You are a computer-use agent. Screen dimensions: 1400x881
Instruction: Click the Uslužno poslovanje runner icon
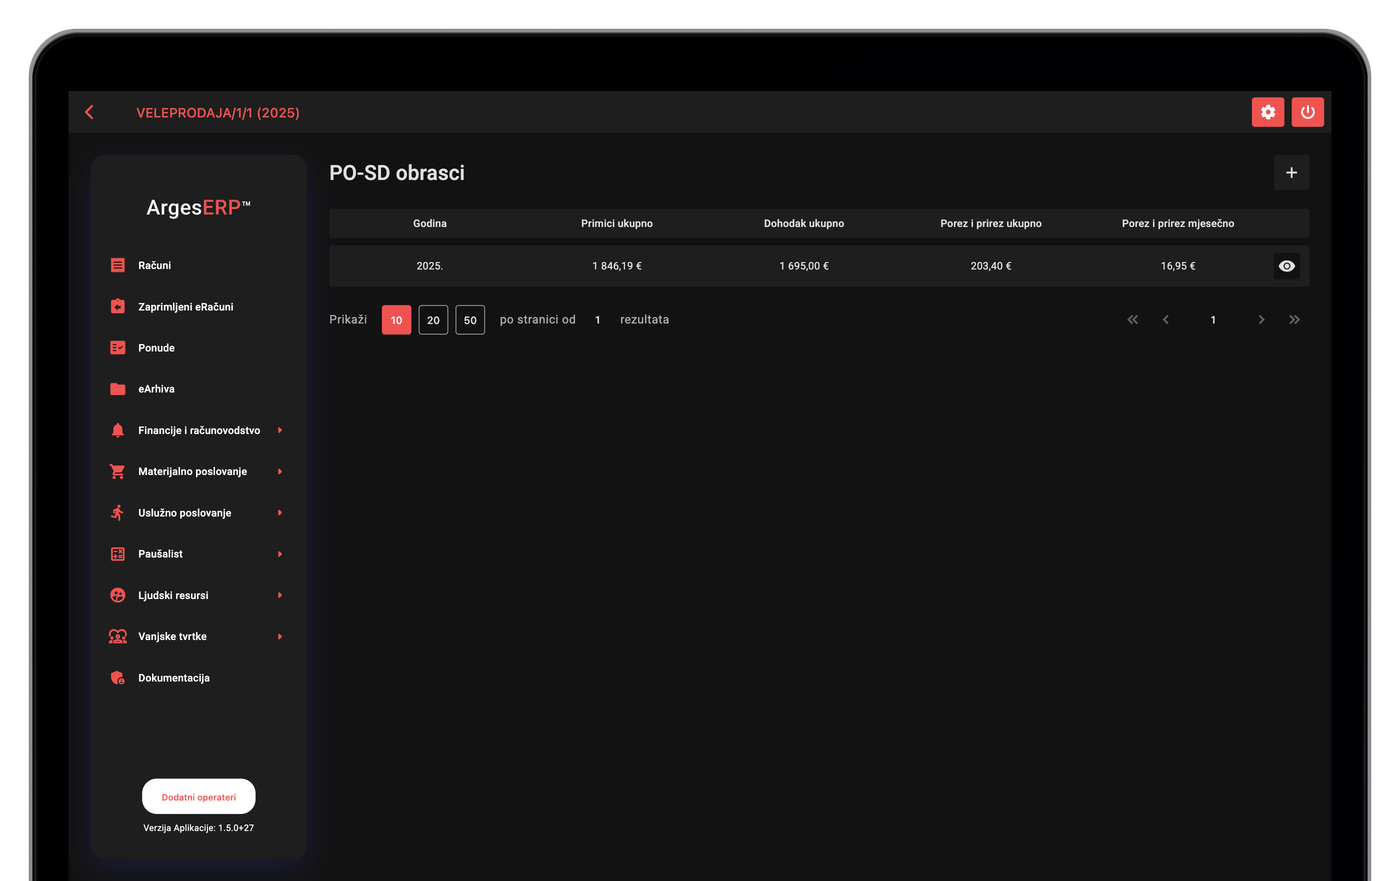click(118, 513)
